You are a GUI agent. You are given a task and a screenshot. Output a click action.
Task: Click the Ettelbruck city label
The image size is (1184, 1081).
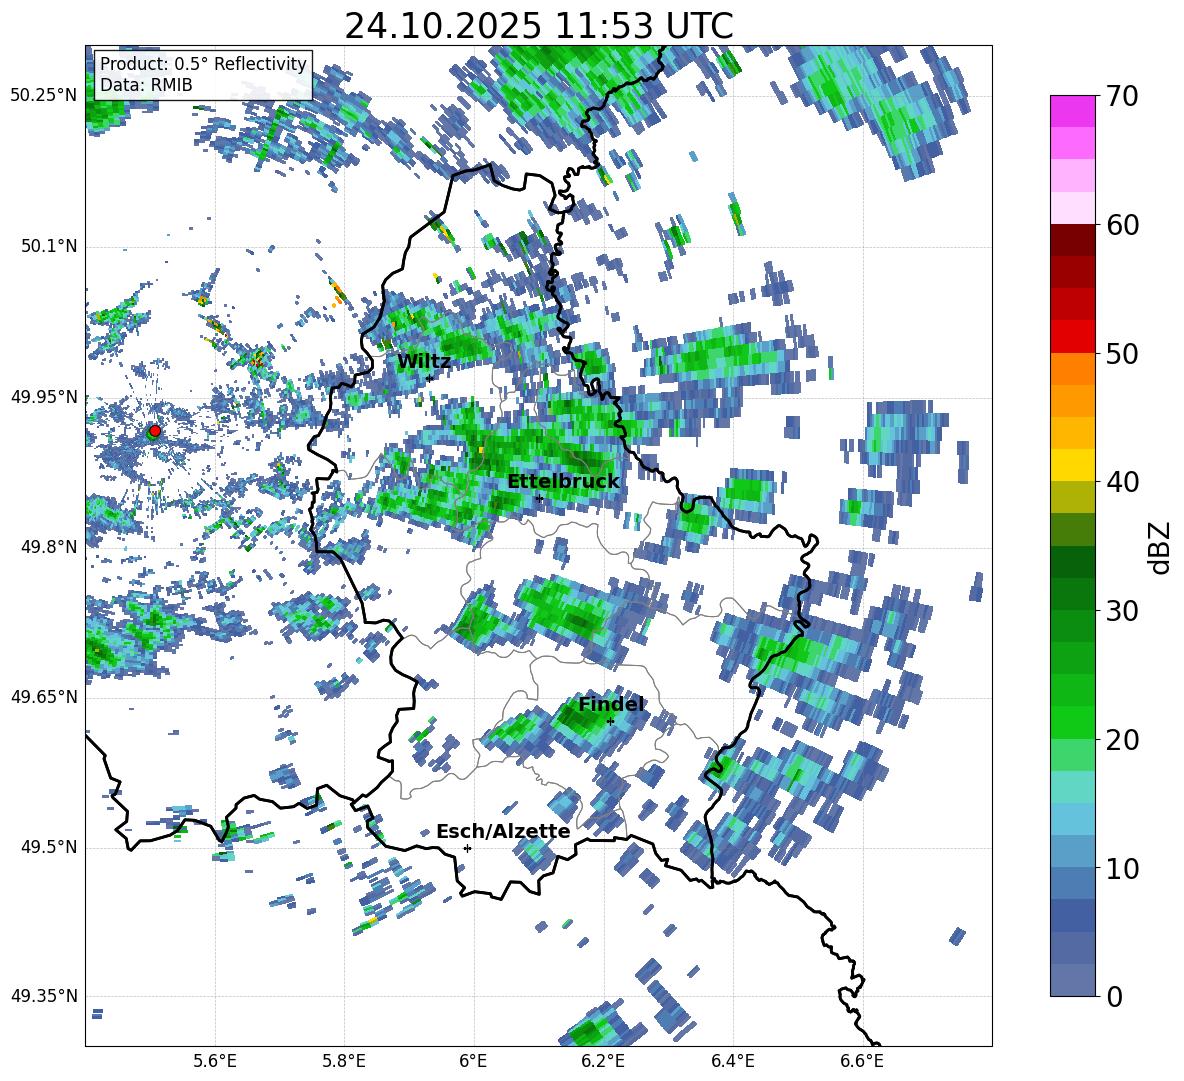point(563,482)
